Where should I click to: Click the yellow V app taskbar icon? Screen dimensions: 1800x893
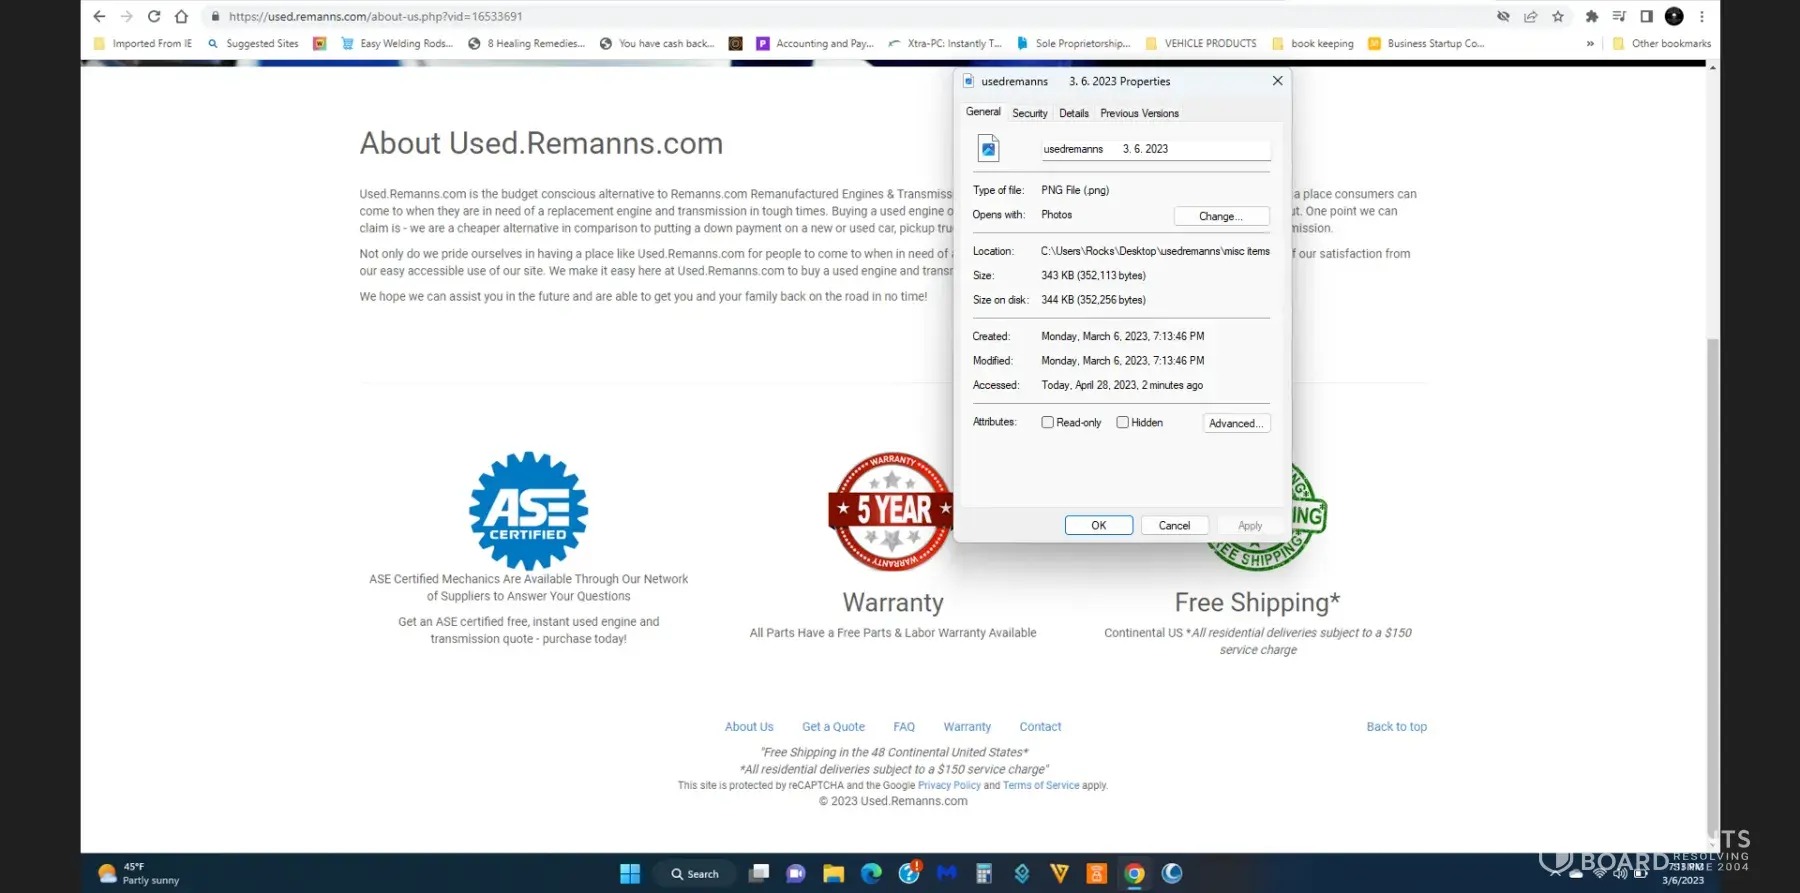click(1059, 874)
